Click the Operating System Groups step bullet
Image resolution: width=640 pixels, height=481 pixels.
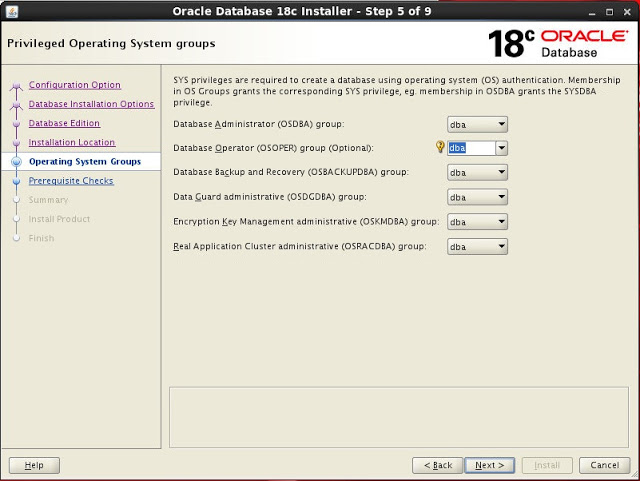tap(16, 162)
